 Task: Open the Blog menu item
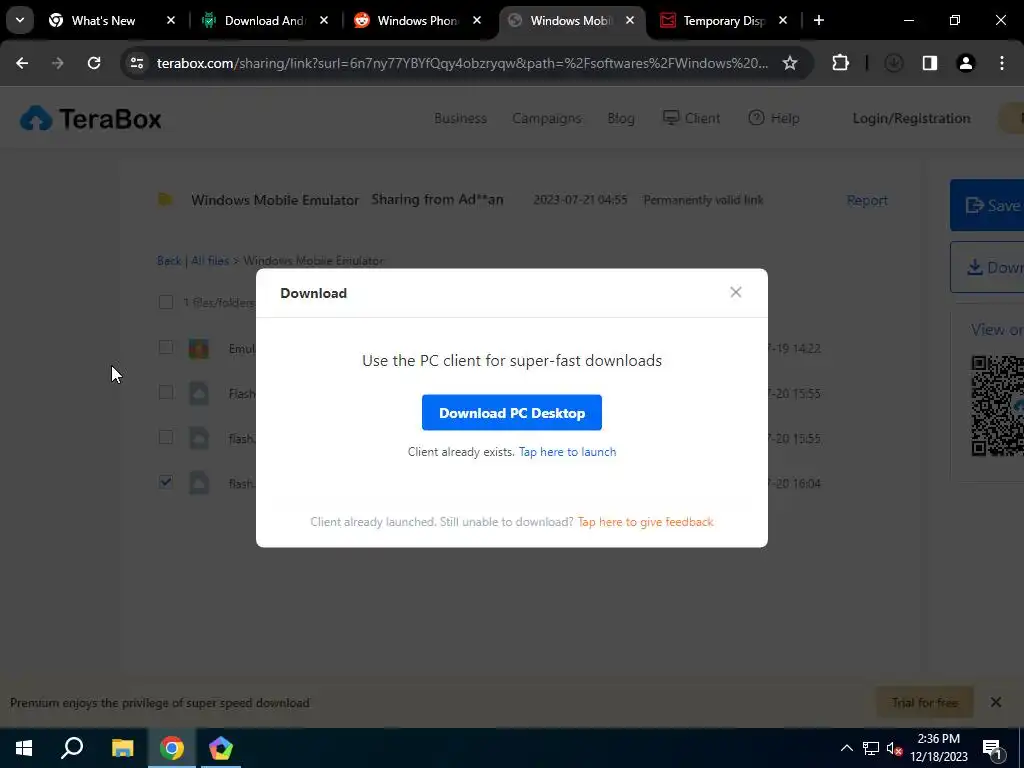[x=620, y=118]
